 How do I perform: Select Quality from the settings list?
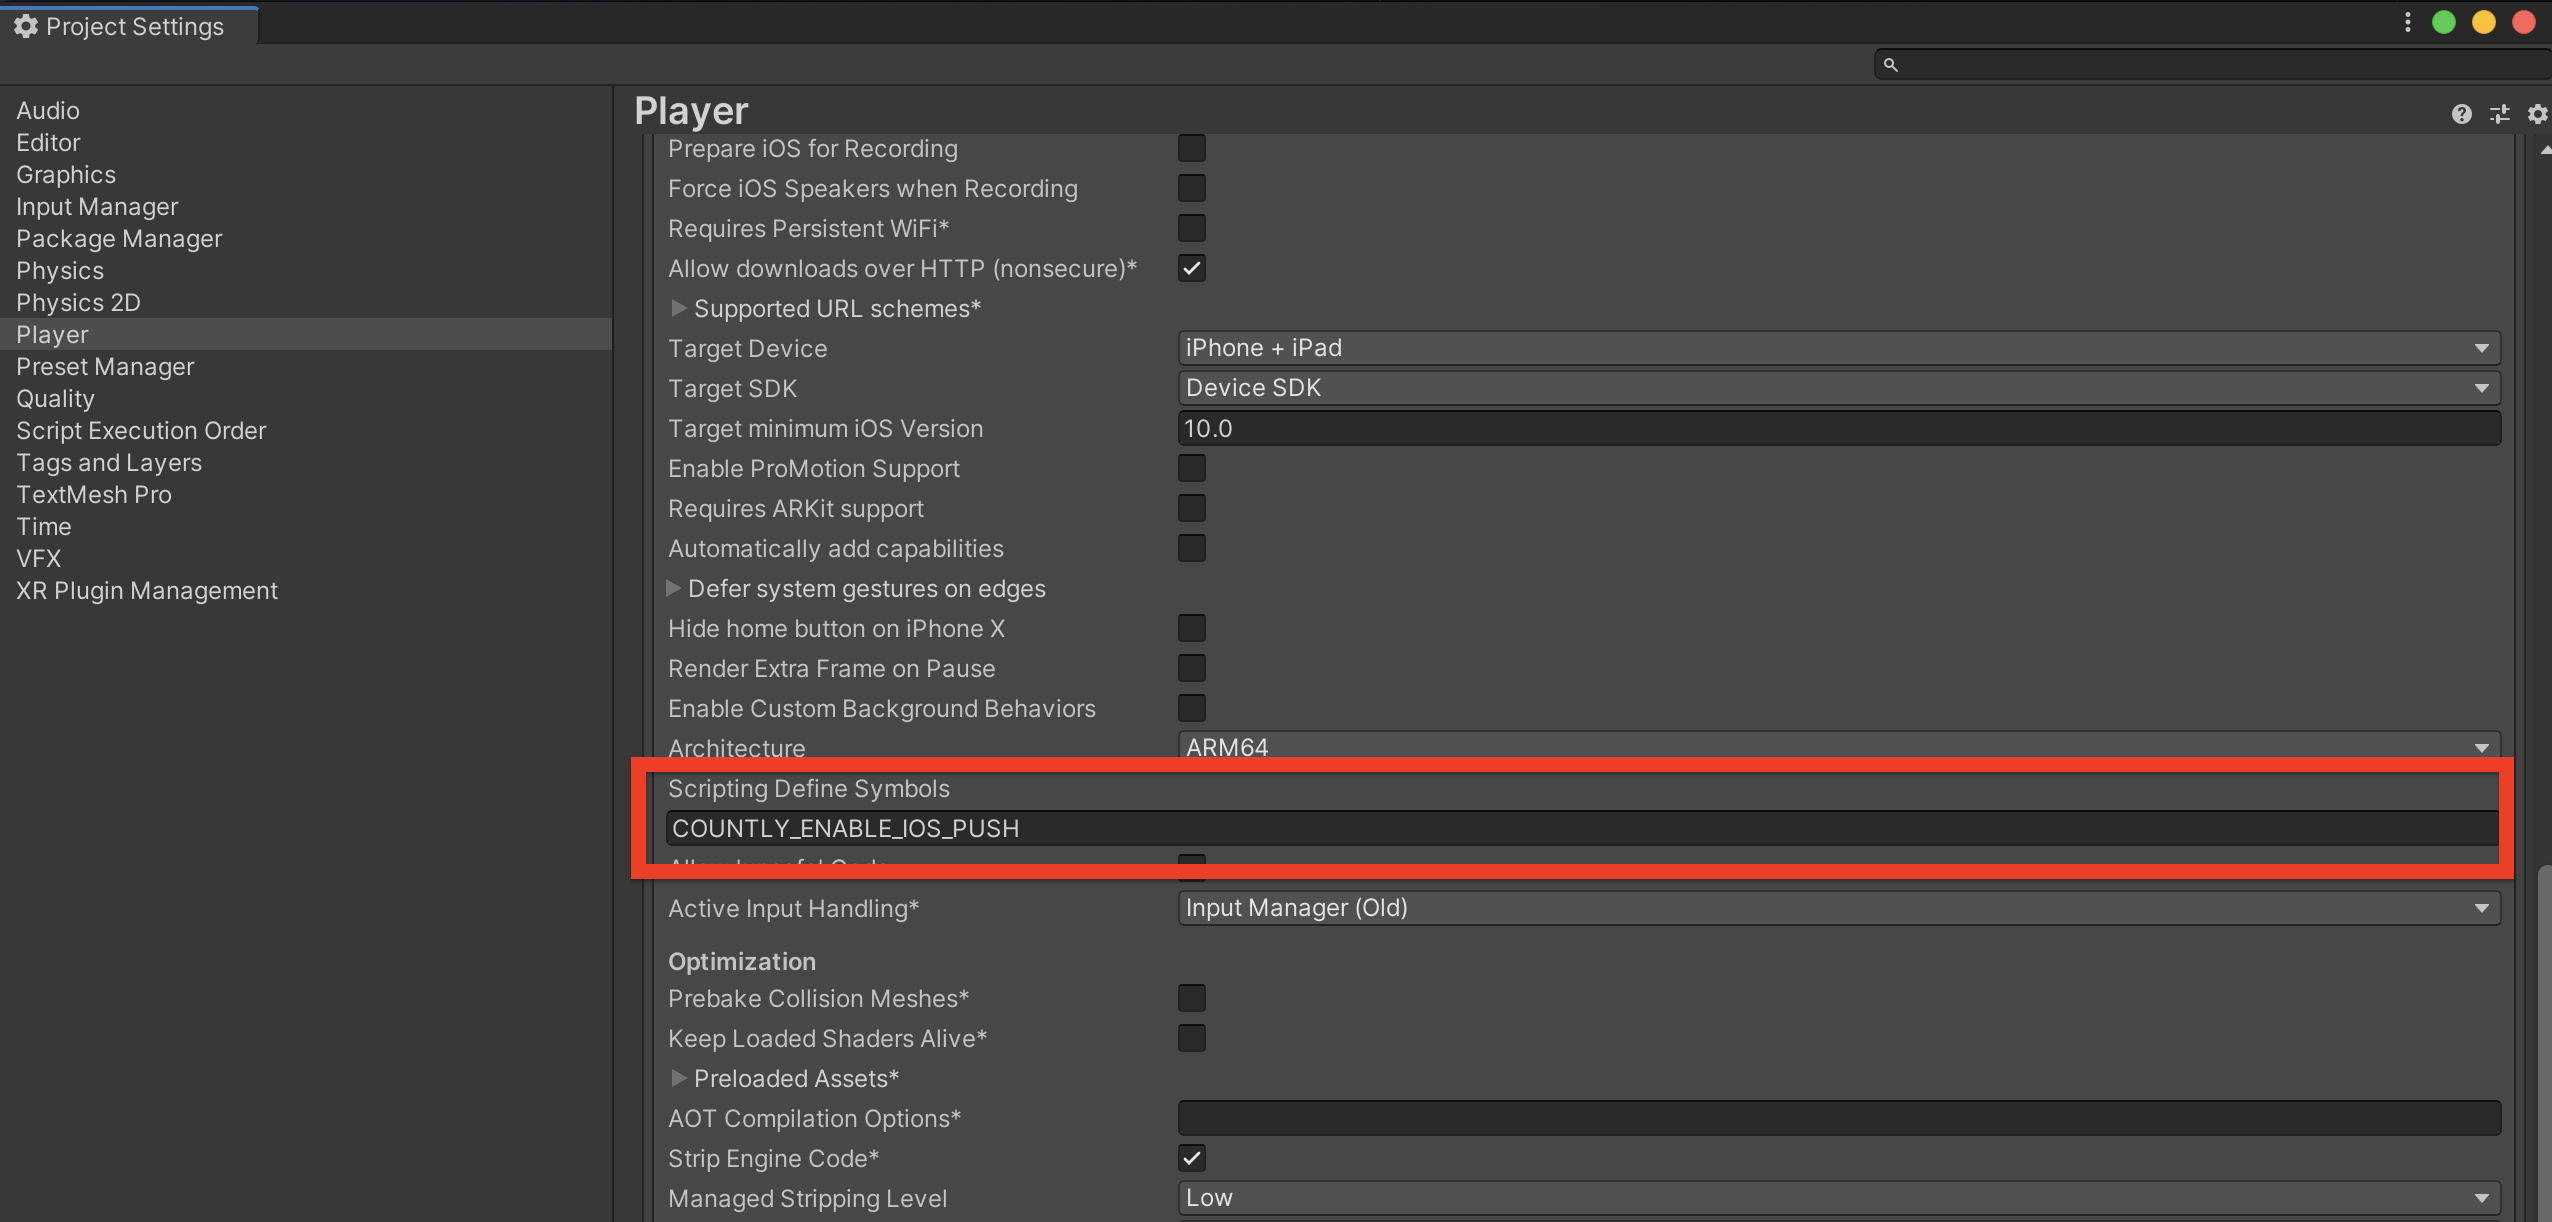(x=55, y=398)
